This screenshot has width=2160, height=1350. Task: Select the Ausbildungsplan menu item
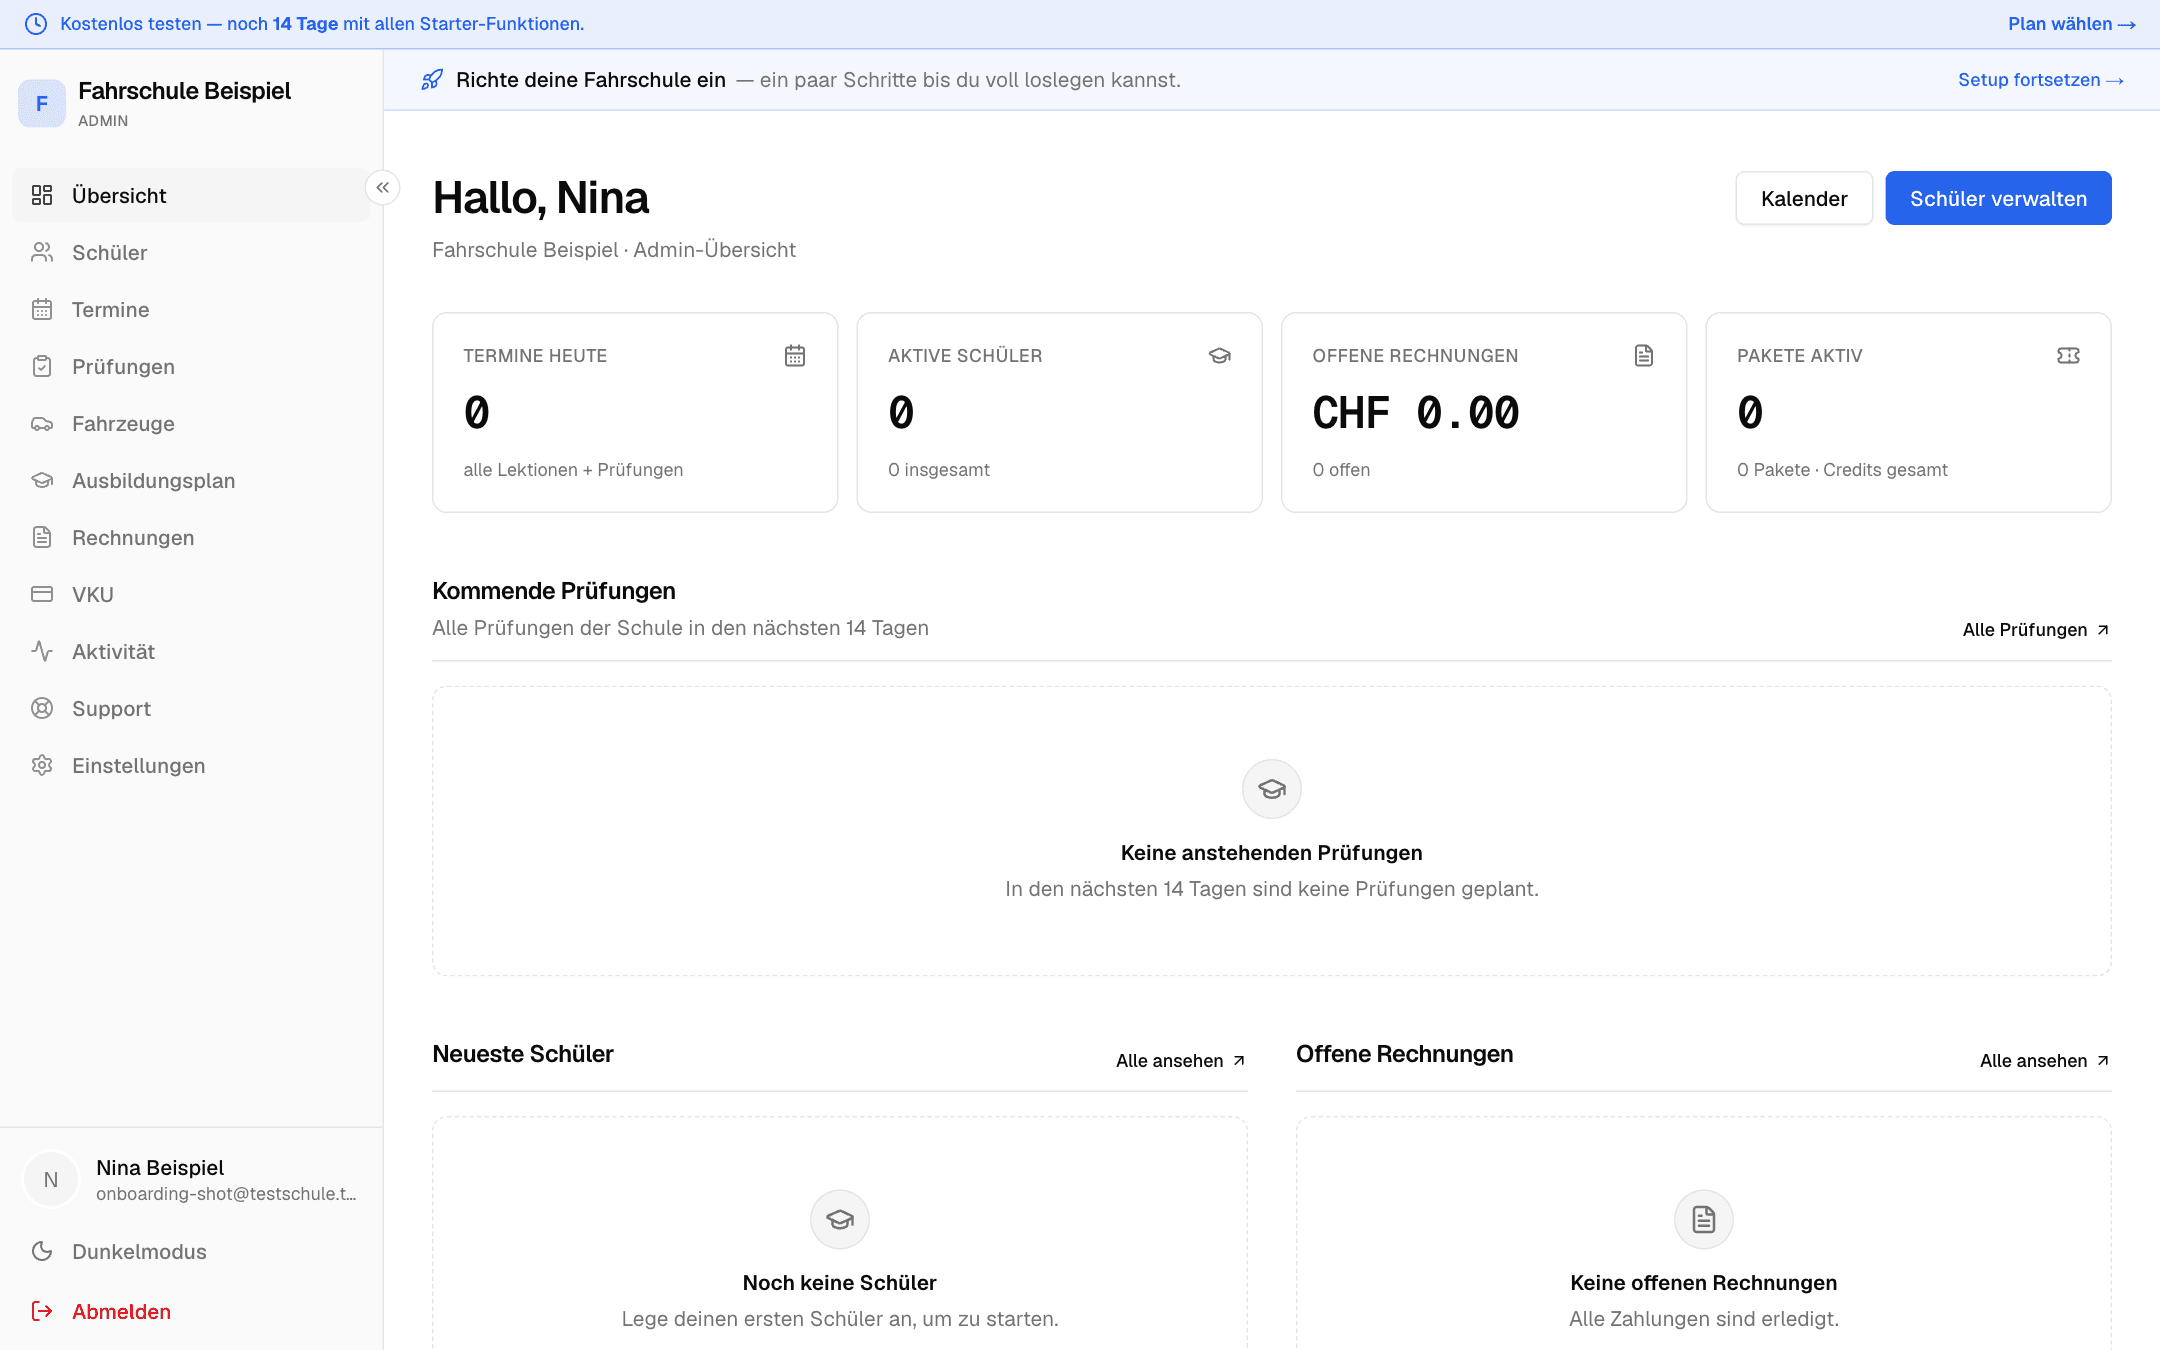191,480
